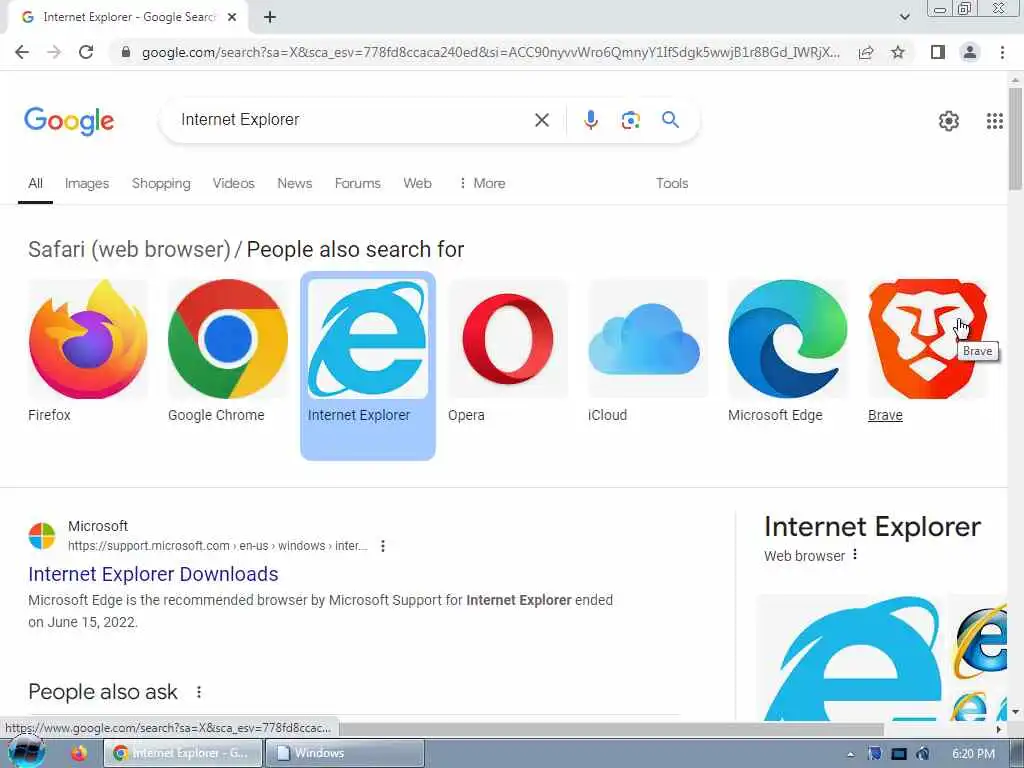
Task: Click the support.microsoft.com URL breadcrumb
Action: click(x=217, y=546)
